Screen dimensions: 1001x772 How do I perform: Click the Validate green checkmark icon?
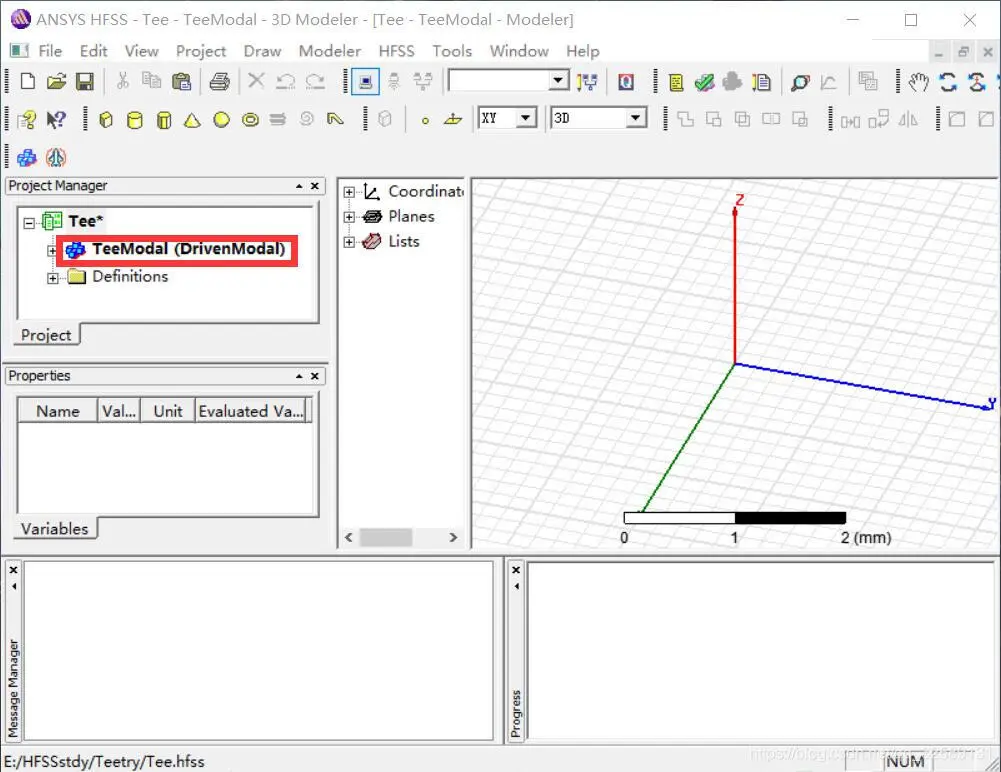[704, 82]
